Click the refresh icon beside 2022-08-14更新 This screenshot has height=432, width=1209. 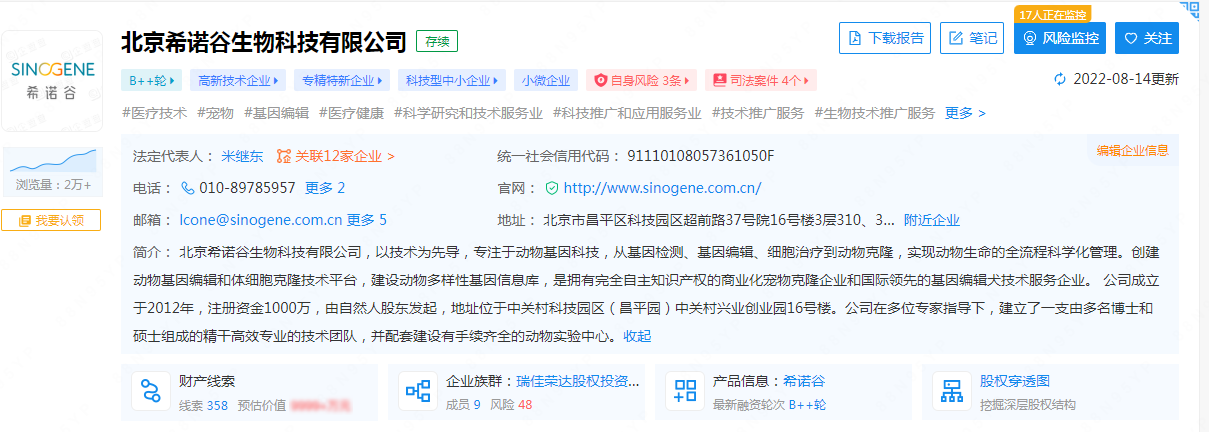pyautogui.click(x=1060, y=80)
